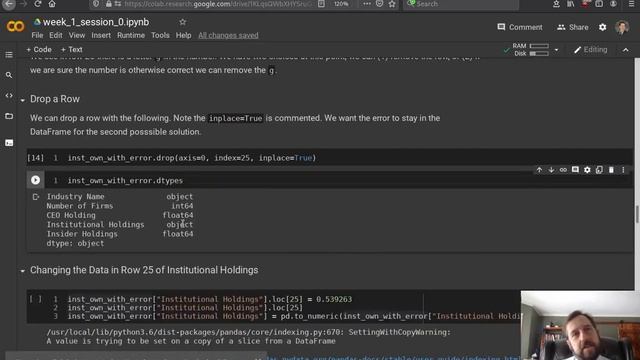Click the Drop a Row heading
The width and height of the screenshot is (640, 360).
(55, 99)
